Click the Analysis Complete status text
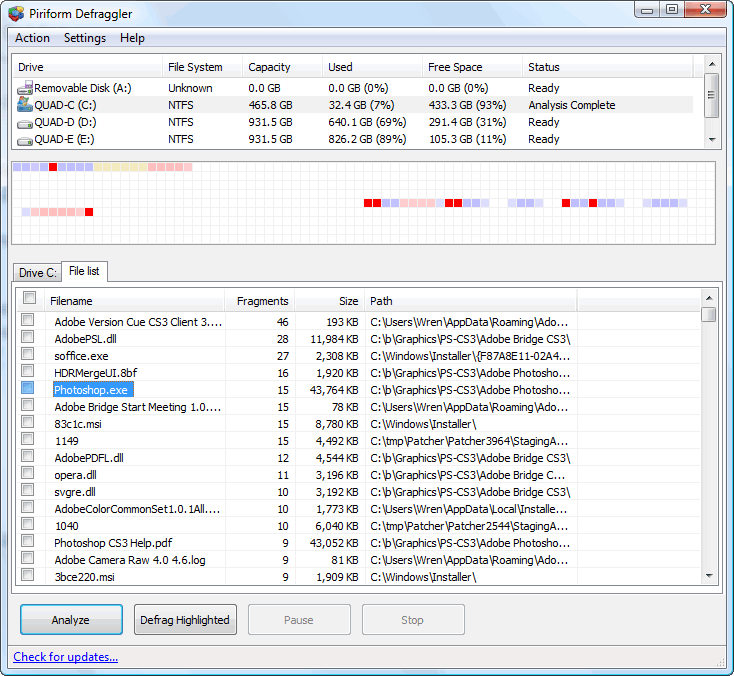This screenshot has width=734, height=676. (x=572, y=105)
